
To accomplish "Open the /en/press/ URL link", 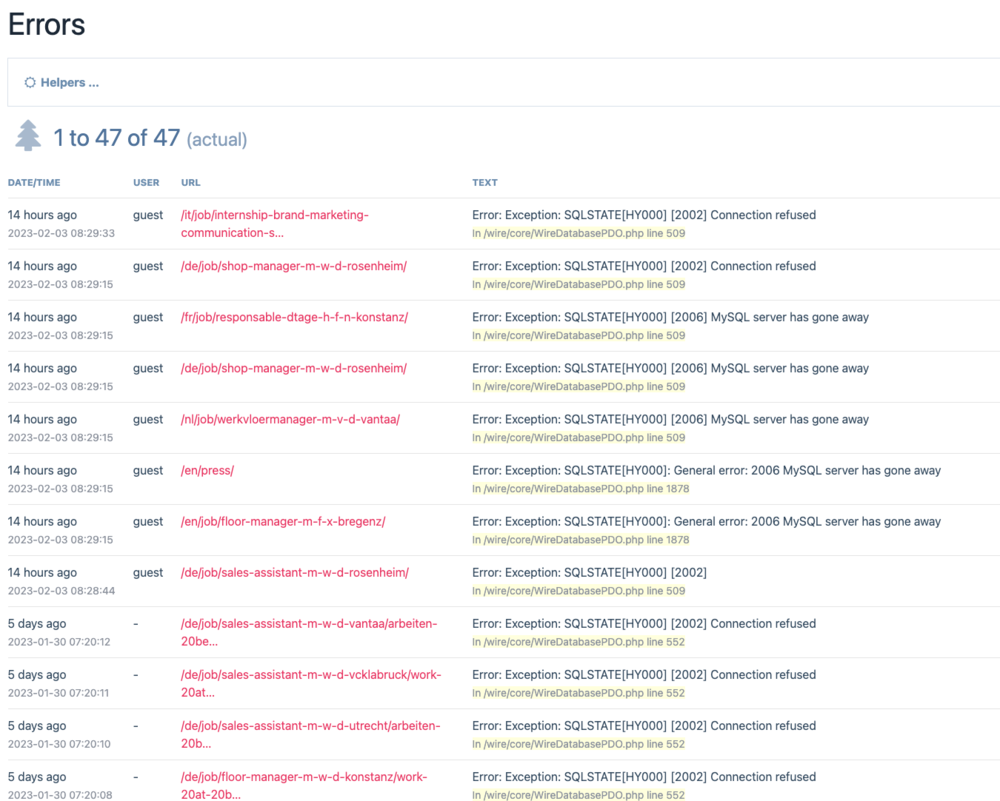I will click(207, 470).
